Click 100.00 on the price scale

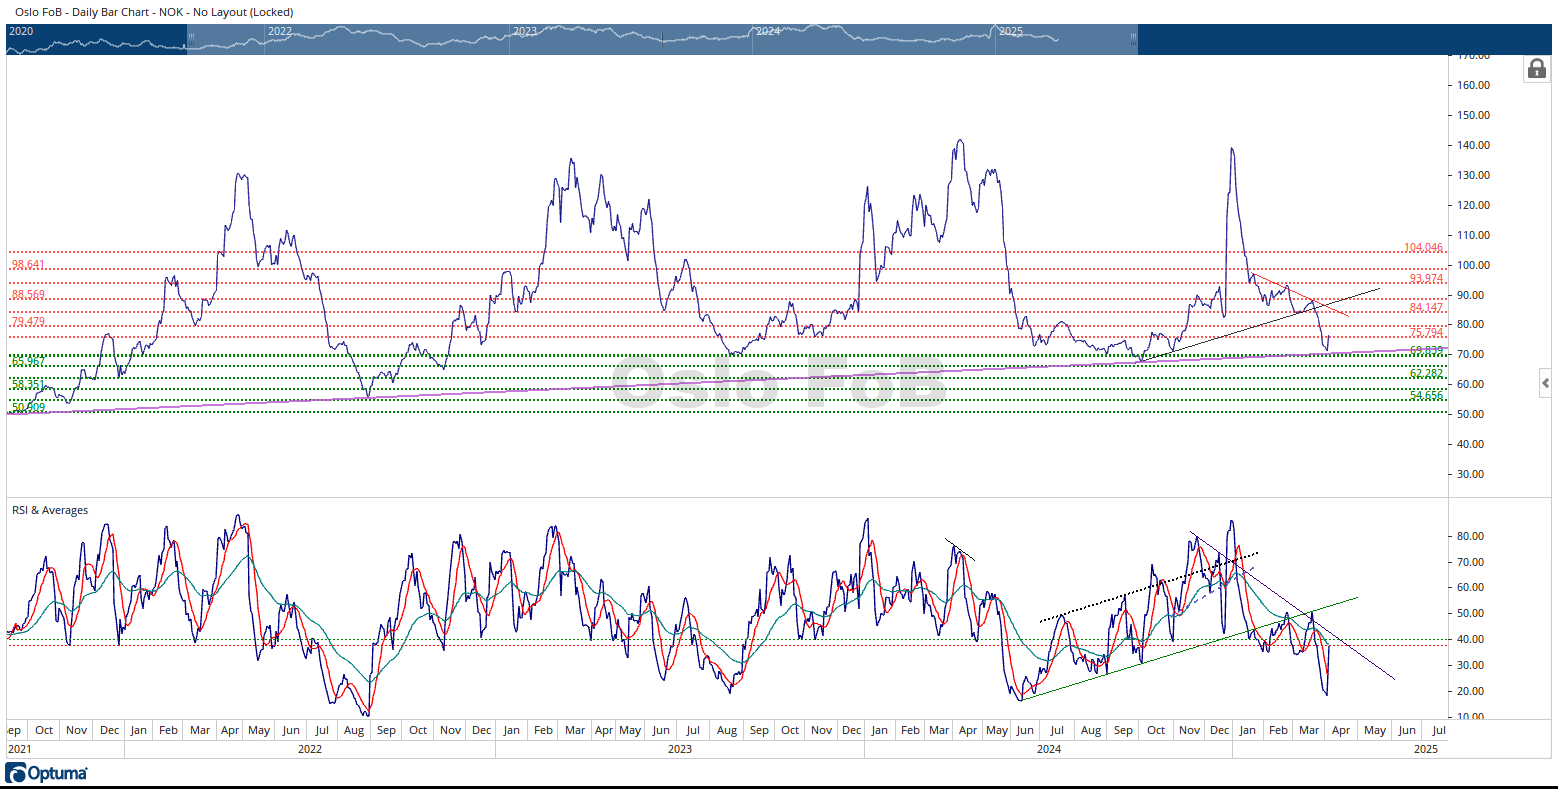[1473, 265]
